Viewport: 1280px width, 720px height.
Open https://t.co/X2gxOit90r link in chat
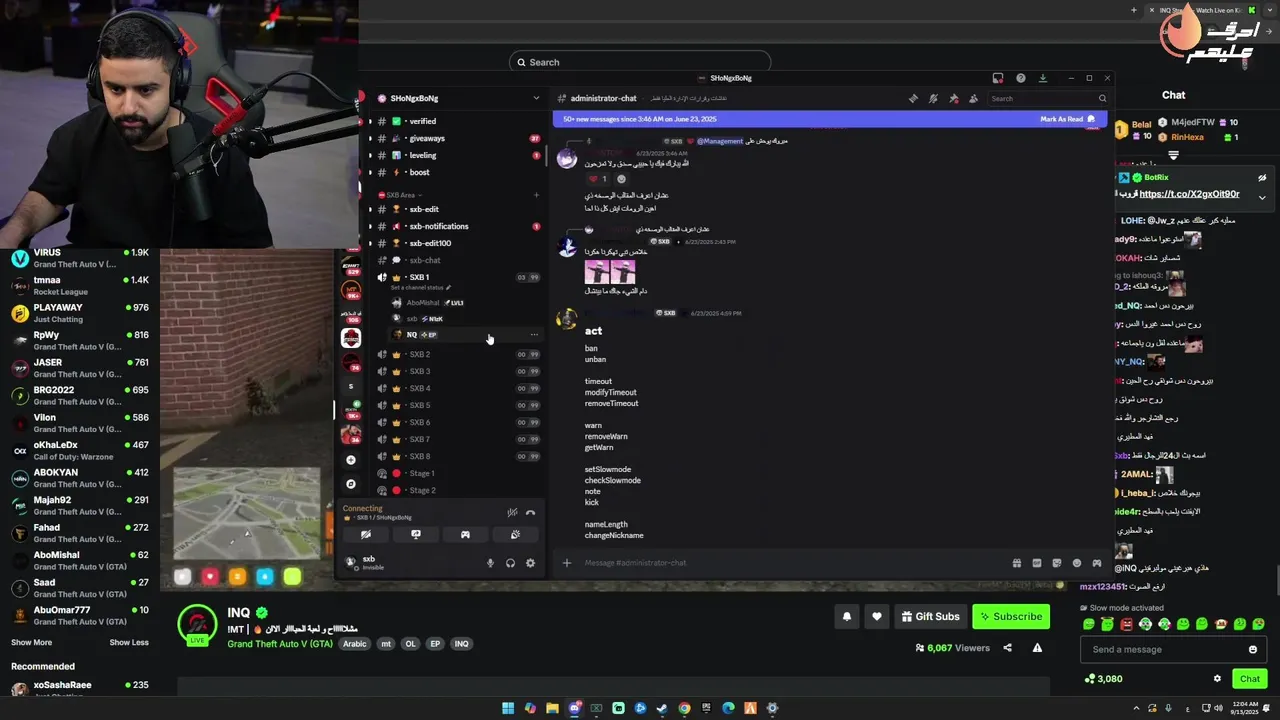coord(1189,194)
